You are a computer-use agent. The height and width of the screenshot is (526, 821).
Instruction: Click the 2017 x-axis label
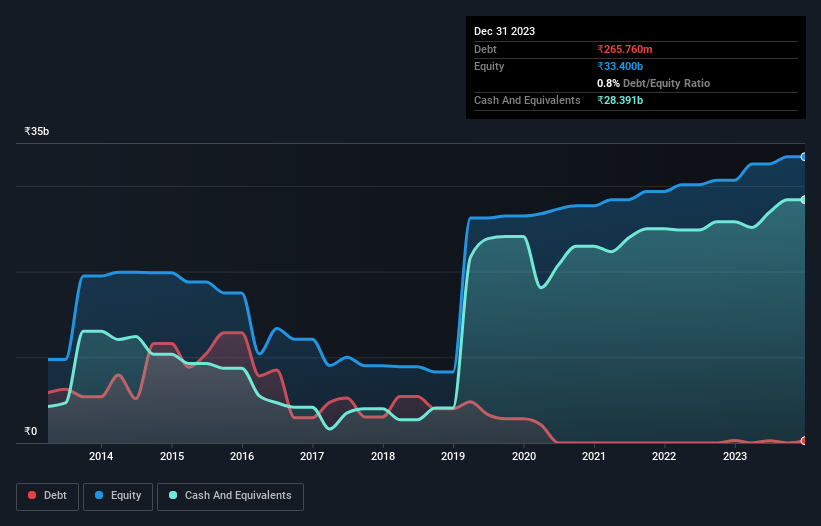tap(312, 456)
